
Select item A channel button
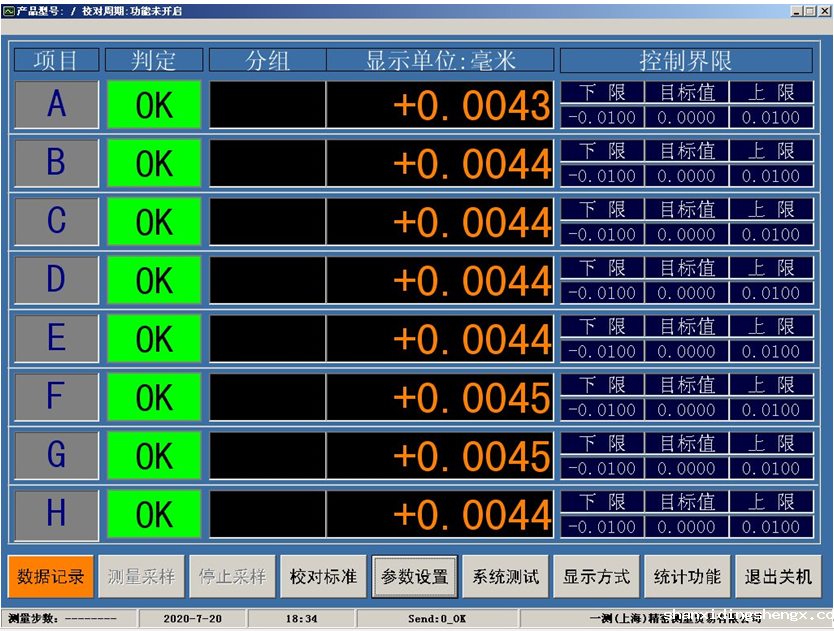56,105
